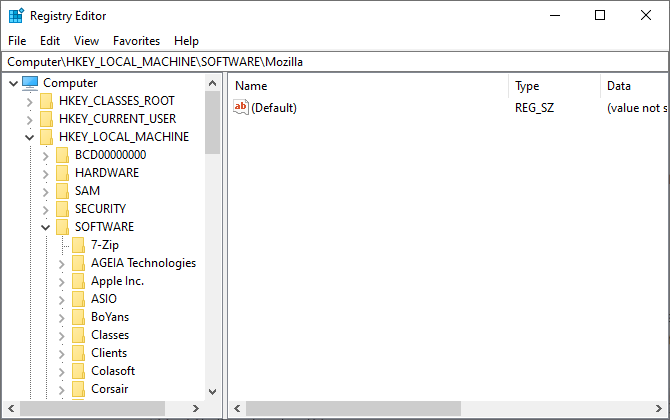This screenshot has width=670, height=420.
Task: Expand the HKEY_CURRENT_USER branch
Action: pos(29,119)
